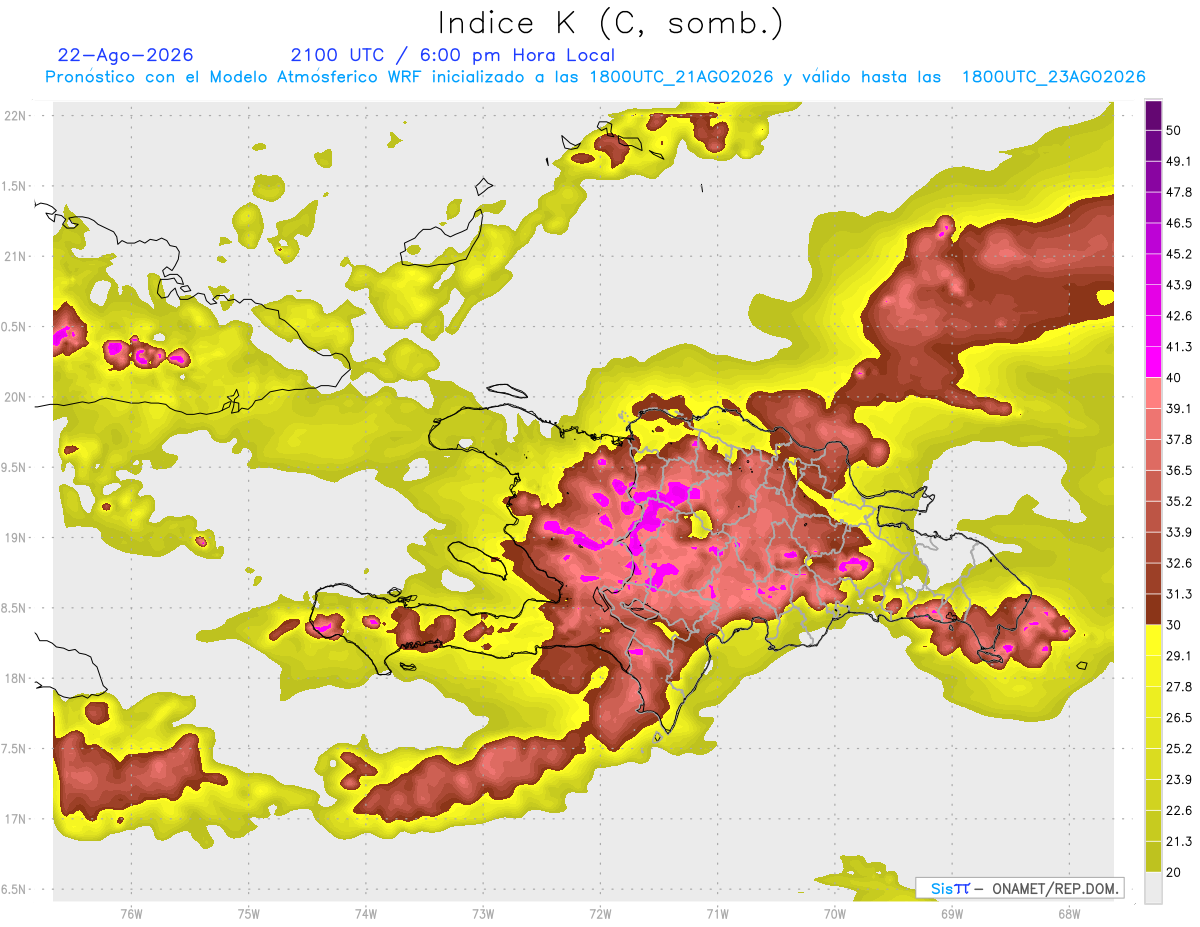
Task: Click the '2100 UTC / 6:00 pm Hora Local' text
Action: [x=452, y=55]
